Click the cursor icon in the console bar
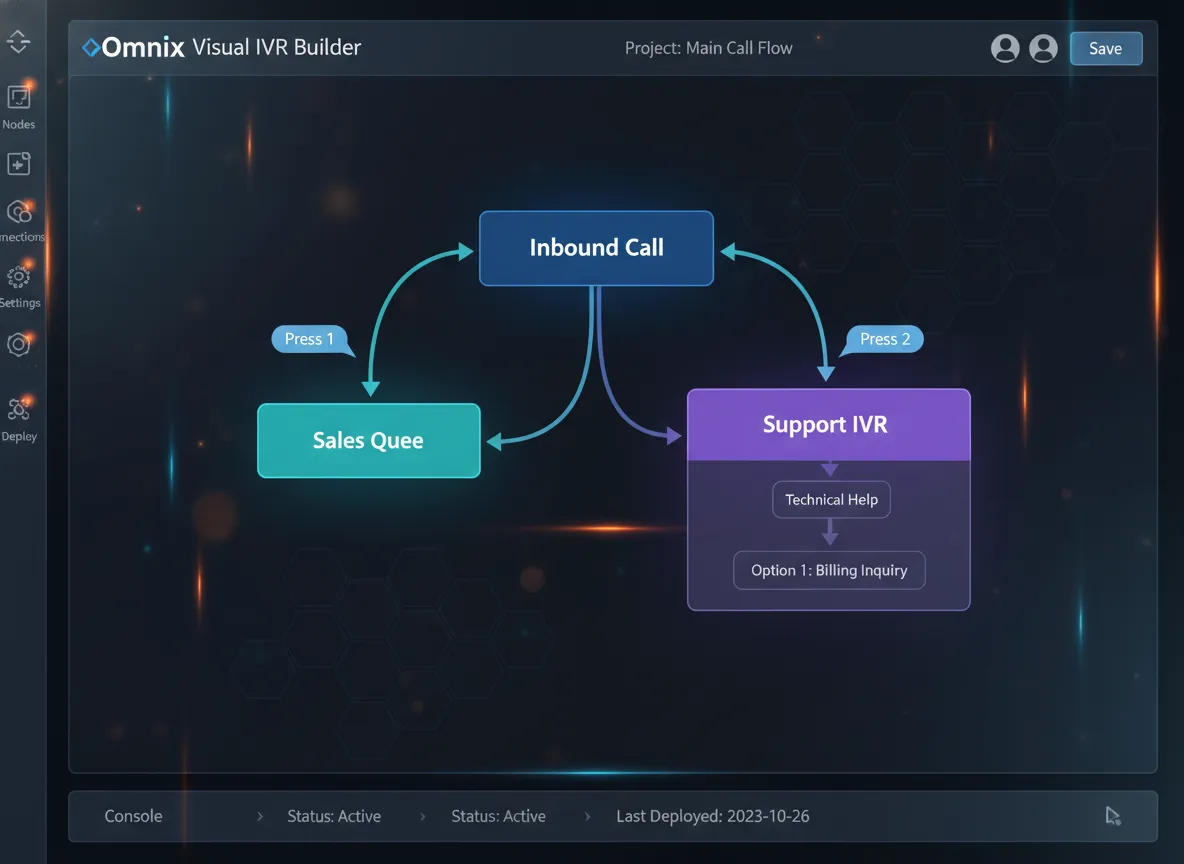Screen dimensions: 1184x864 (x=1113, y=816)
